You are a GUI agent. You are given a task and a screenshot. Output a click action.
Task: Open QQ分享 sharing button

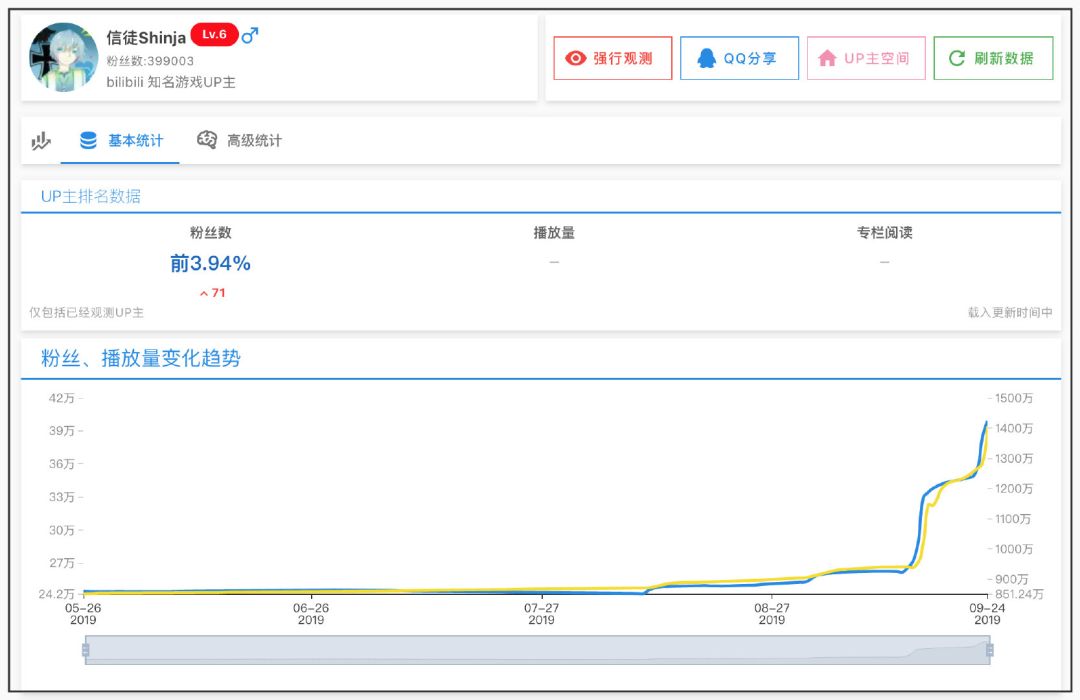click(739, 58)
